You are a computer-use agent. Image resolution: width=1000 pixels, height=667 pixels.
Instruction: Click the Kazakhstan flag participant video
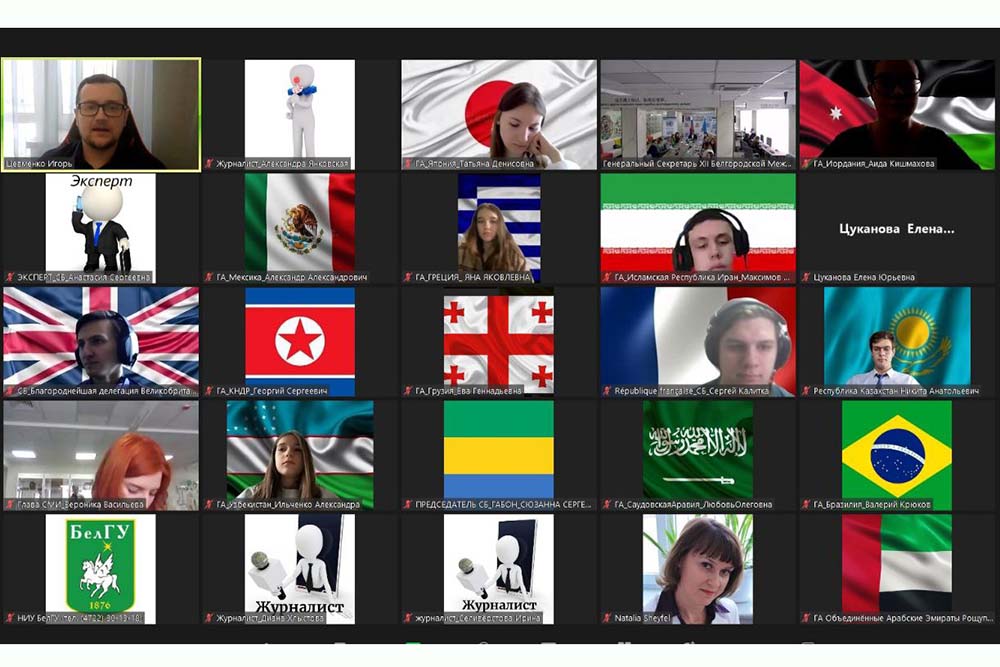tap(897, 336)
